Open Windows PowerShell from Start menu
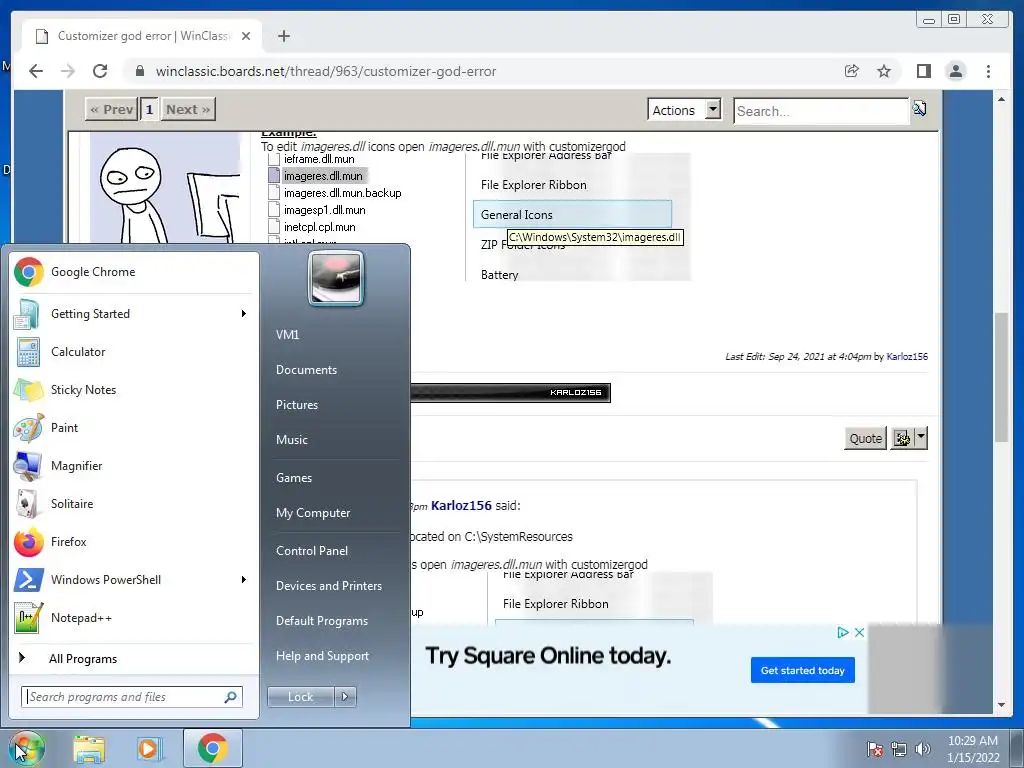 [134, 579]
